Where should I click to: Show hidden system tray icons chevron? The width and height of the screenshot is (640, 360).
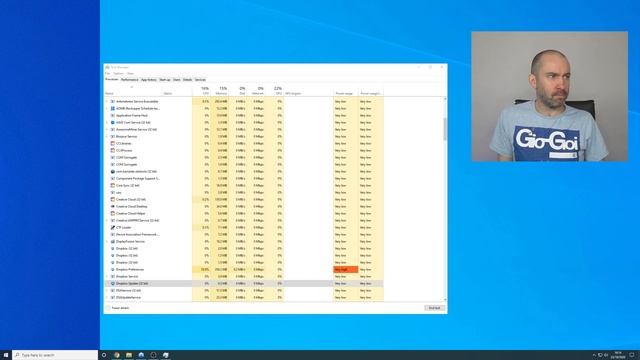594,355
